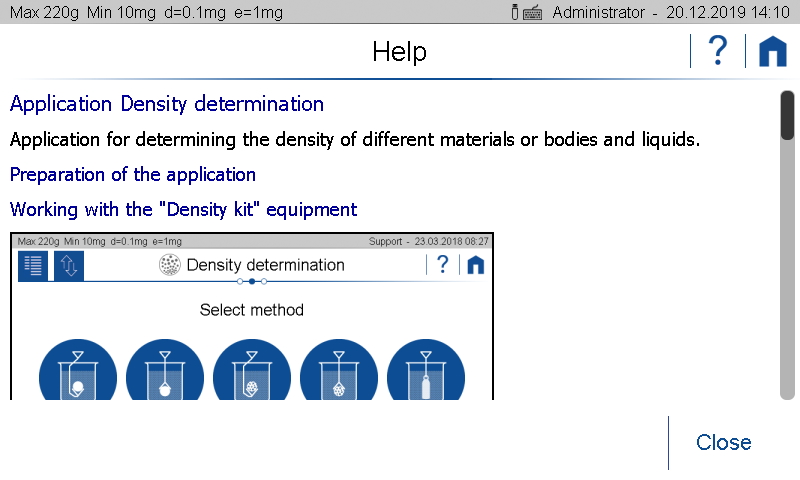Open 'Working with the "Density kit" equipment'
This screenshot has width=800, height=480.
[183, 210]
